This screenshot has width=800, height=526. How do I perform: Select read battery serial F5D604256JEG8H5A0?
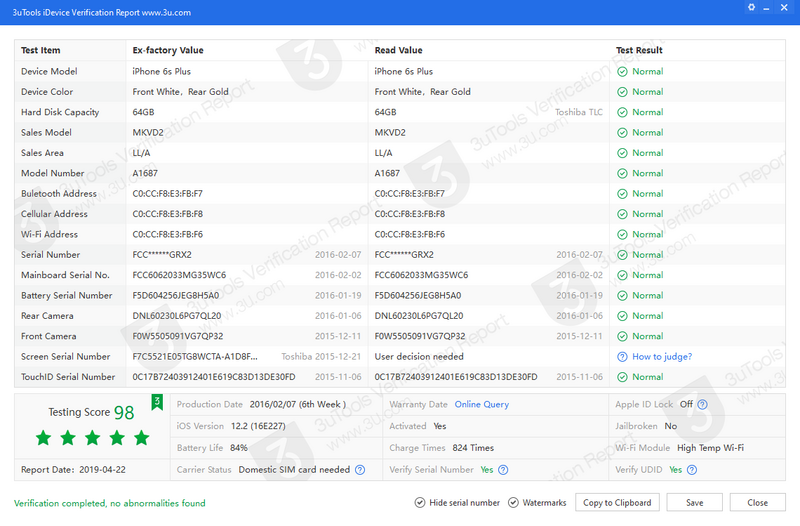[x=418, y=296]
